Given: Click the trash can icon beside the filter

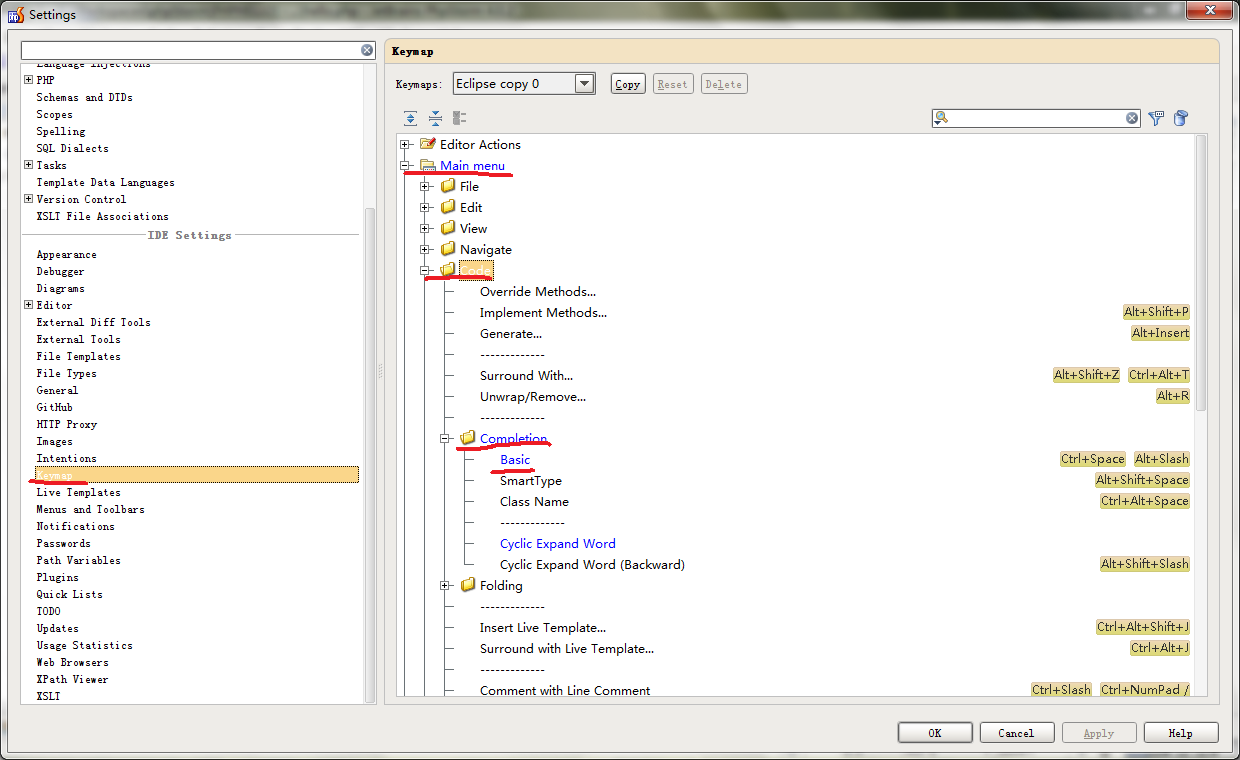Looking at the screenshot, I should 1181,118.
